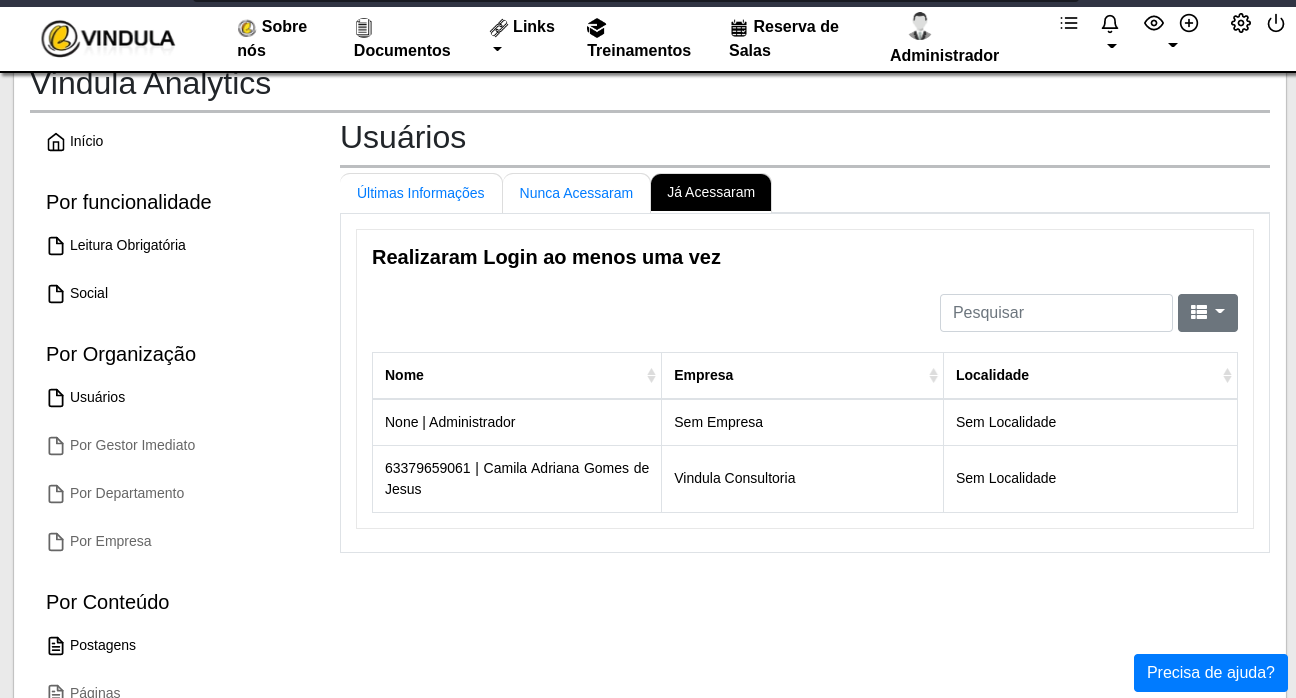This screenshot has height=698, width=1296.
Task: Open the list icon in top bar
Action: [x=1069, y=23]
